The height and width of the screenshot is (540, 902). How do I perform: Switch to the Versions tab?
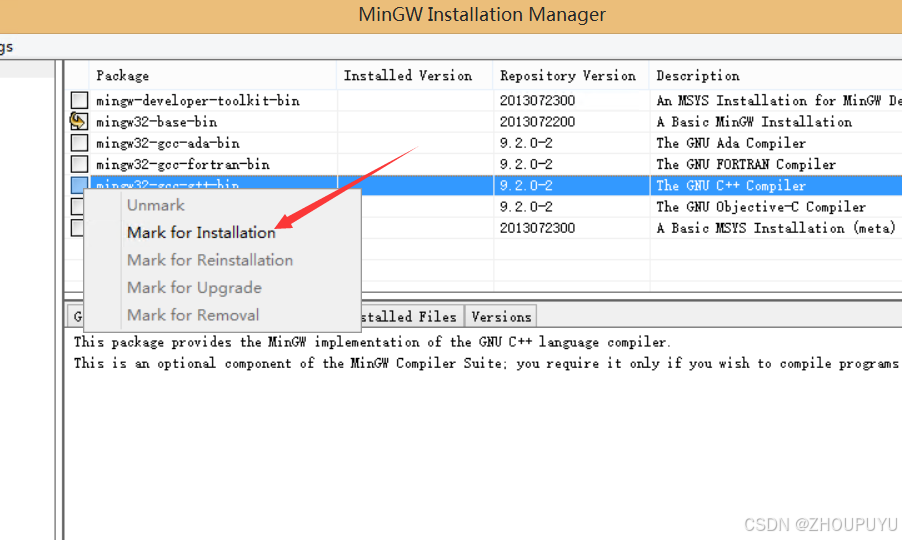(501, 317)
